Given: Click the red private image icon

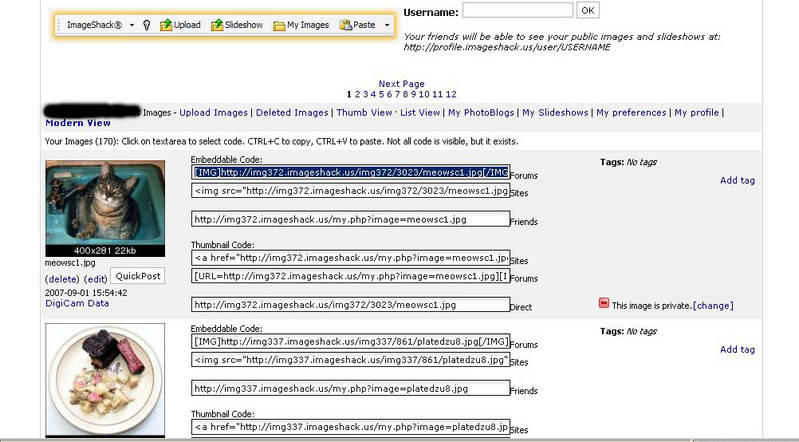Looking at the screenshot, I should click(x=603, y=304).
